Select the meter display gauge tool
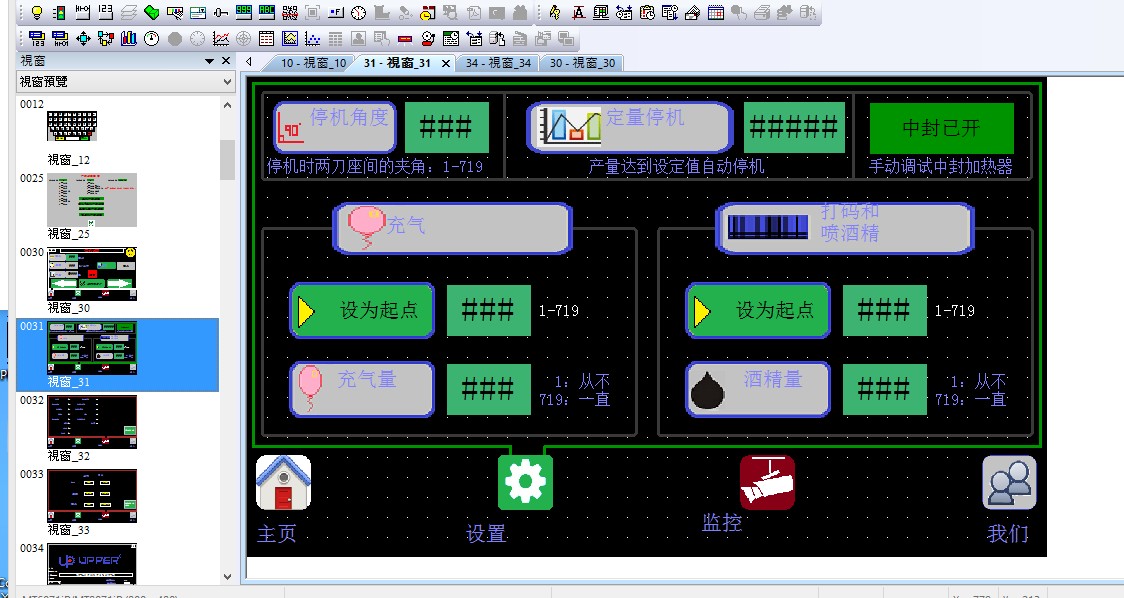The width and height of the screenshot is (1124, 598). coord(151,39)
